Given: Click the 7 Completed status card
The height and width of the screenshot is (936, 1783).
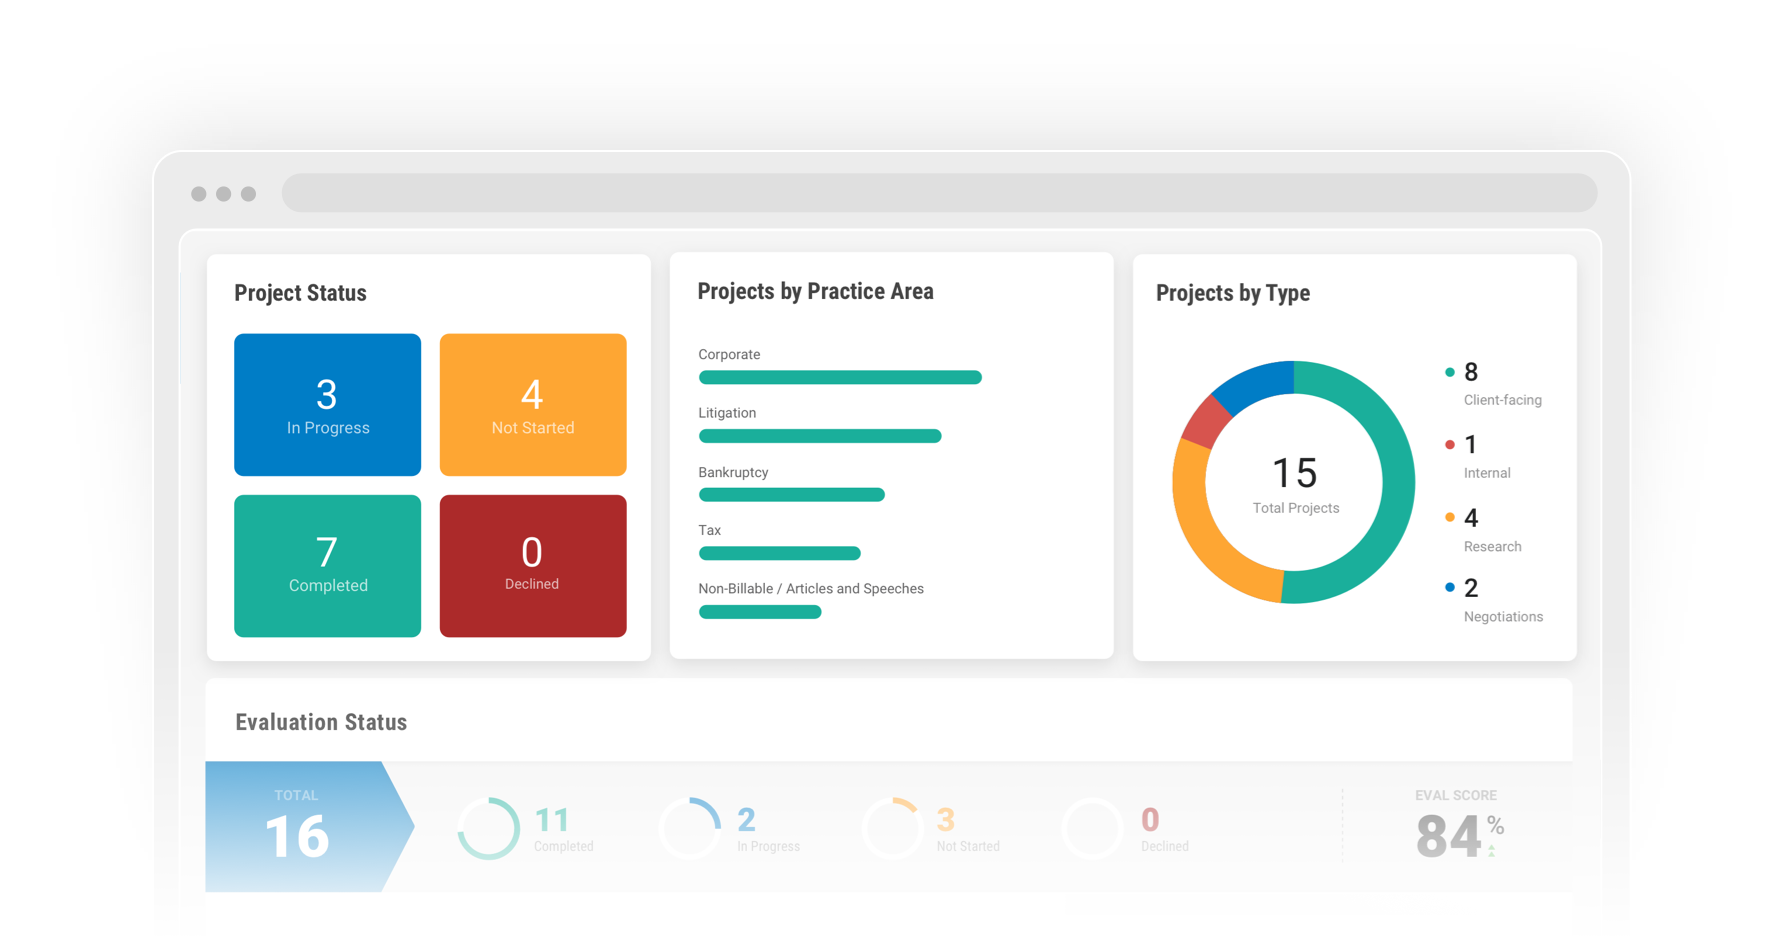Looking at the screenshot, I should coord(327,566).
